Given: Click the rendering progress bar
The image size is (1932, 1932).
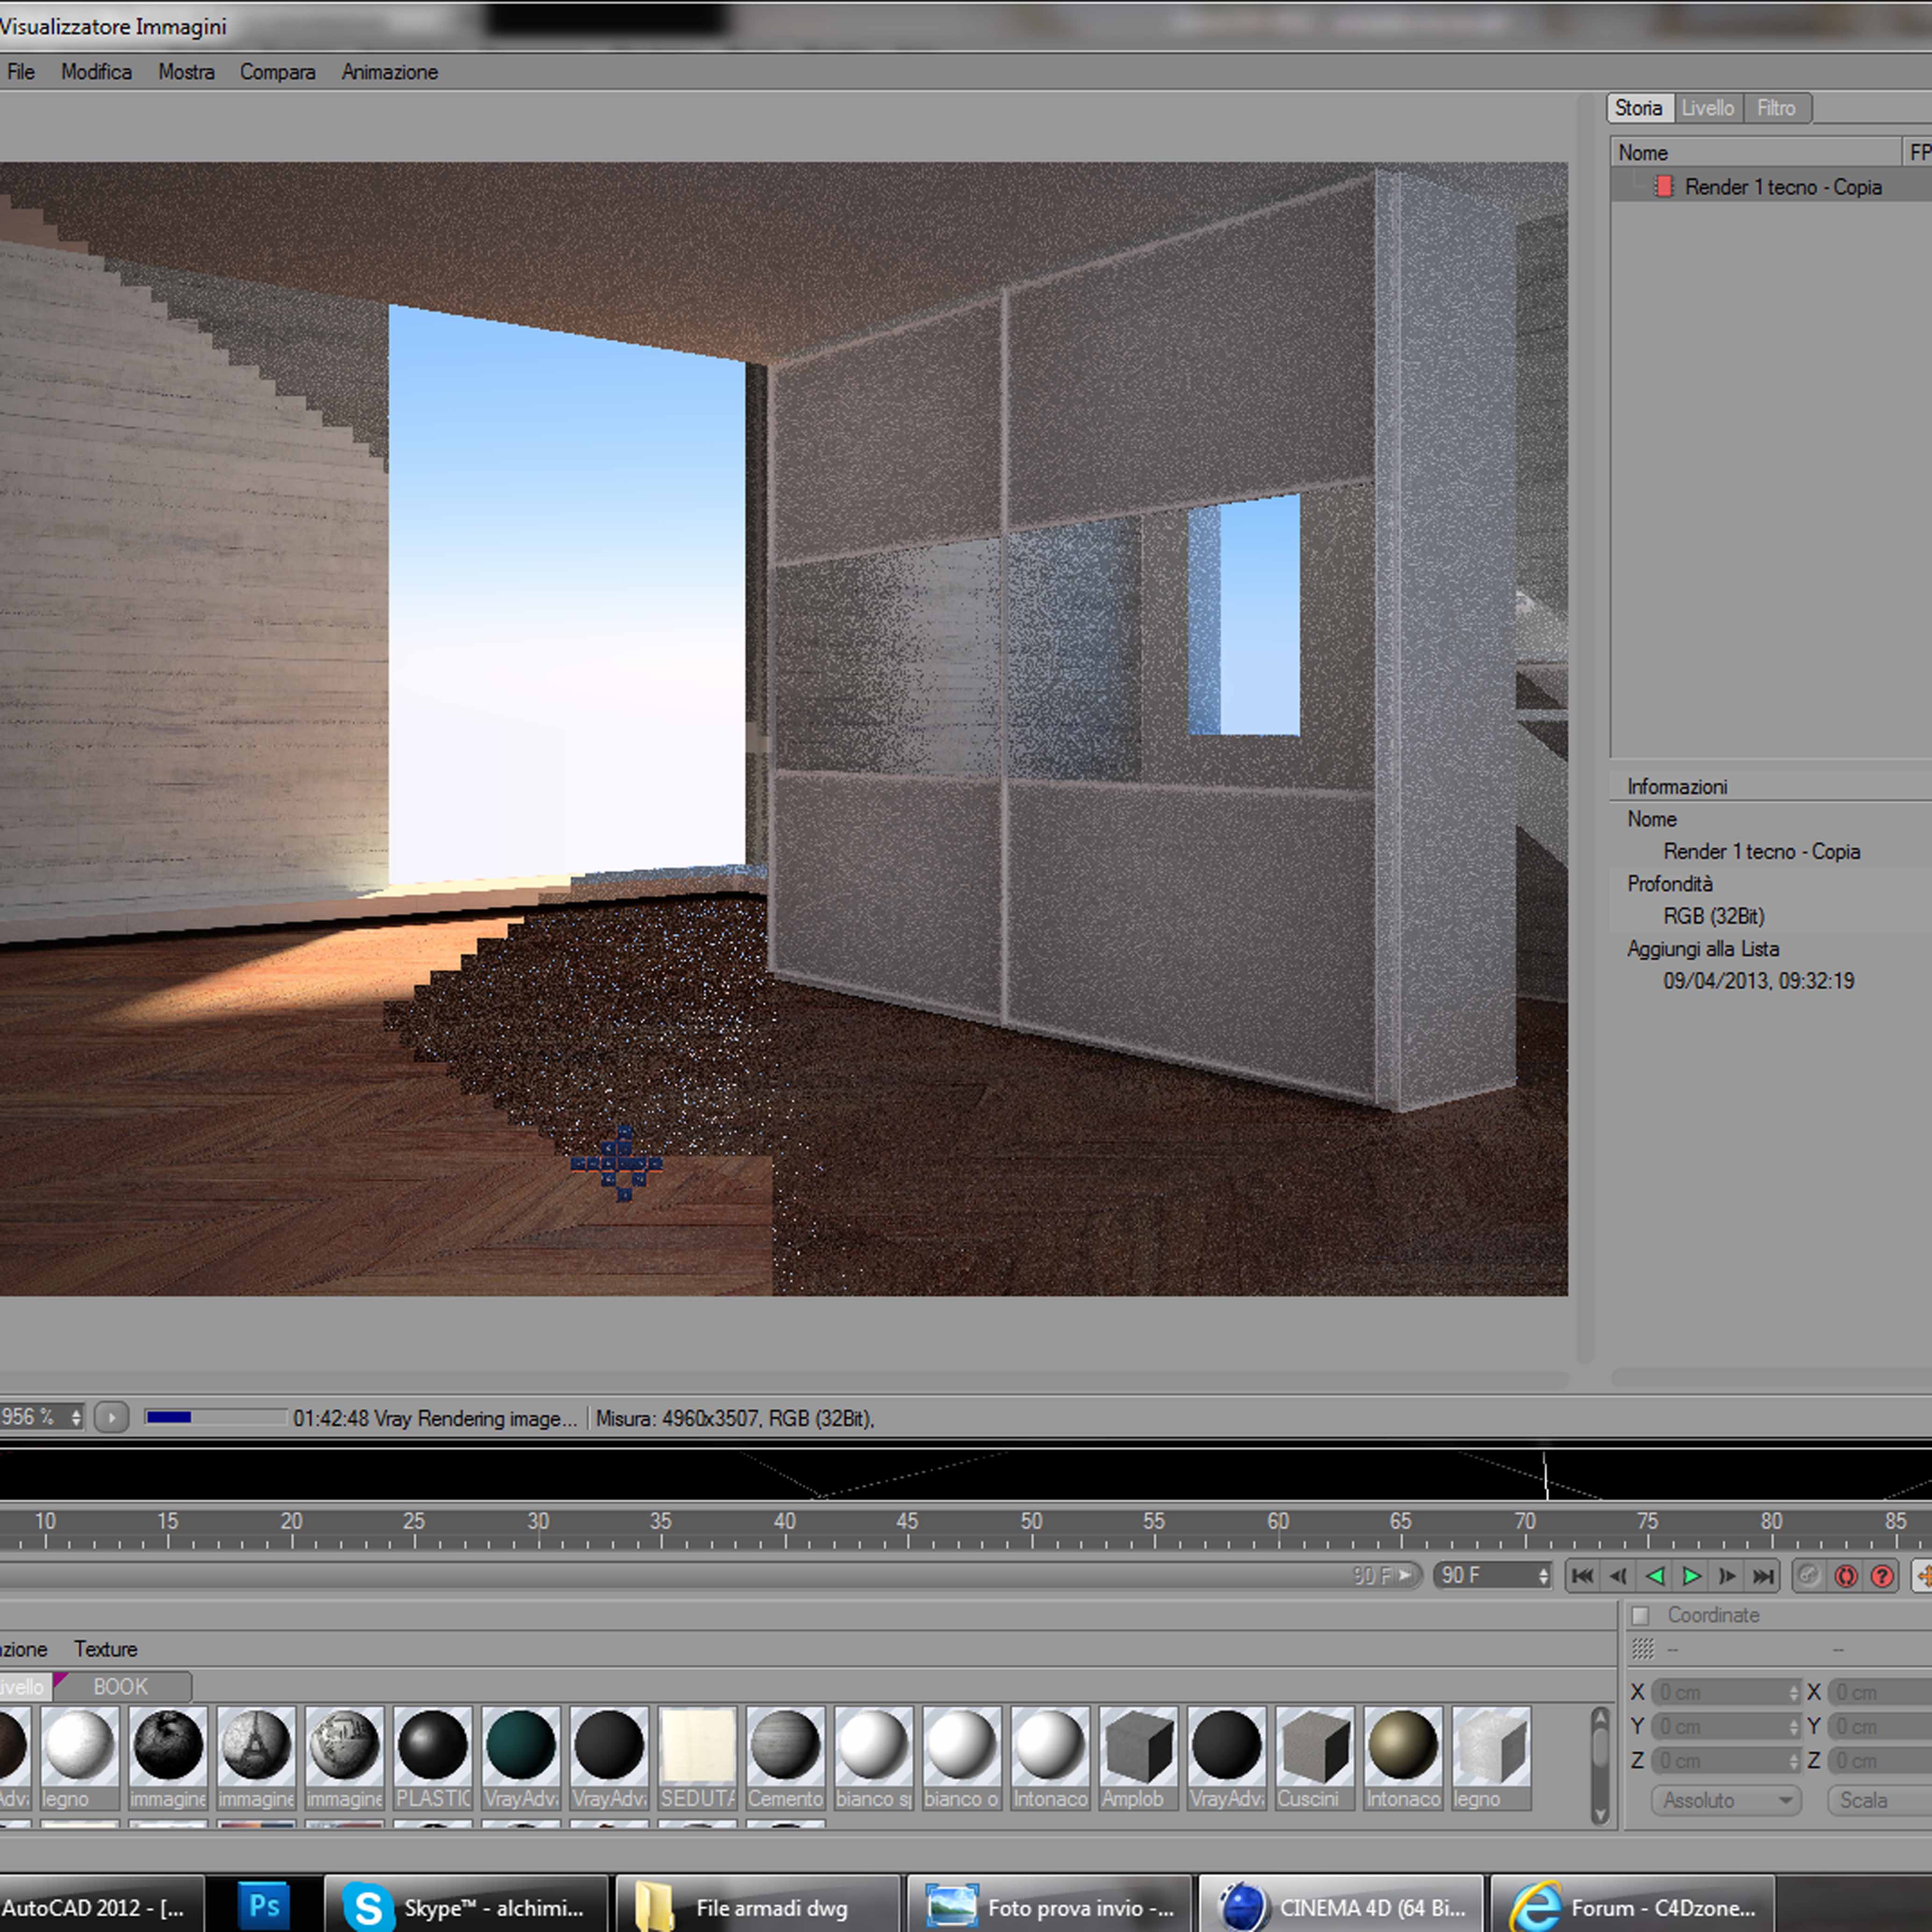Looking at the screenshot, I should point(215,1417).
